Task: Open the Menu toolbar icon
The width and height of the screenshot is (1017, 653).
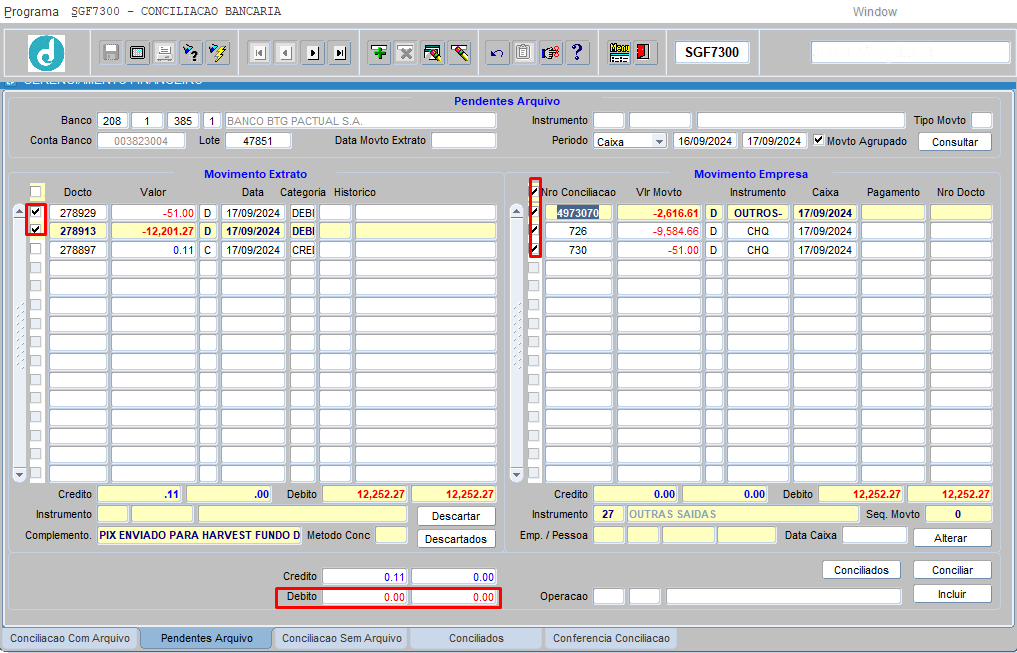Action: point(619,53)
